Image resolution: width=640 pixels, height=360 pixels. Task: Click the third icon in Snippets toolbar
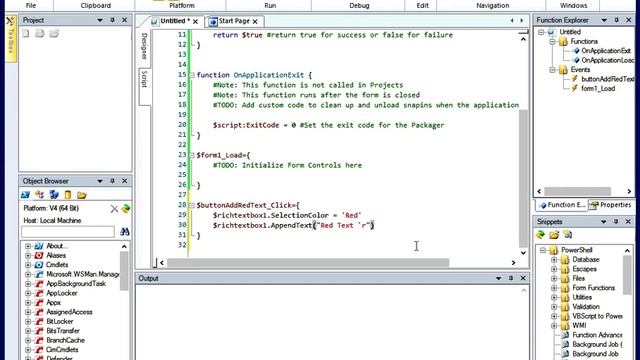tap(568, 235)
